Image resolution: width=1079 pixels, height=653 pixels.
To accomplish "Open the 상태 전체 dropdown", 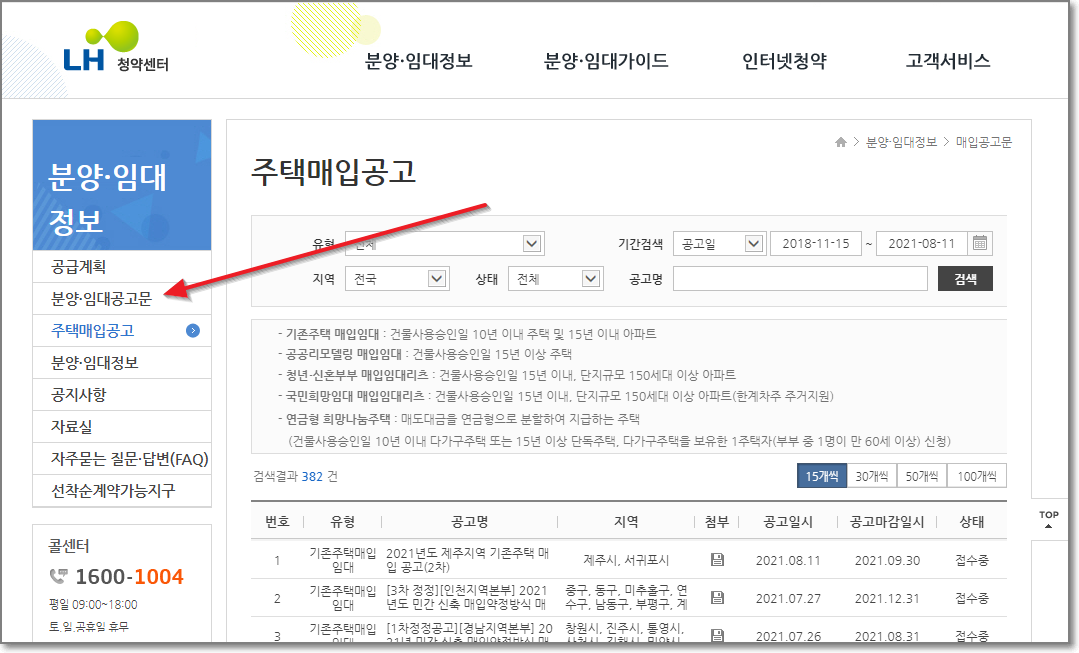I will point(556,278).
